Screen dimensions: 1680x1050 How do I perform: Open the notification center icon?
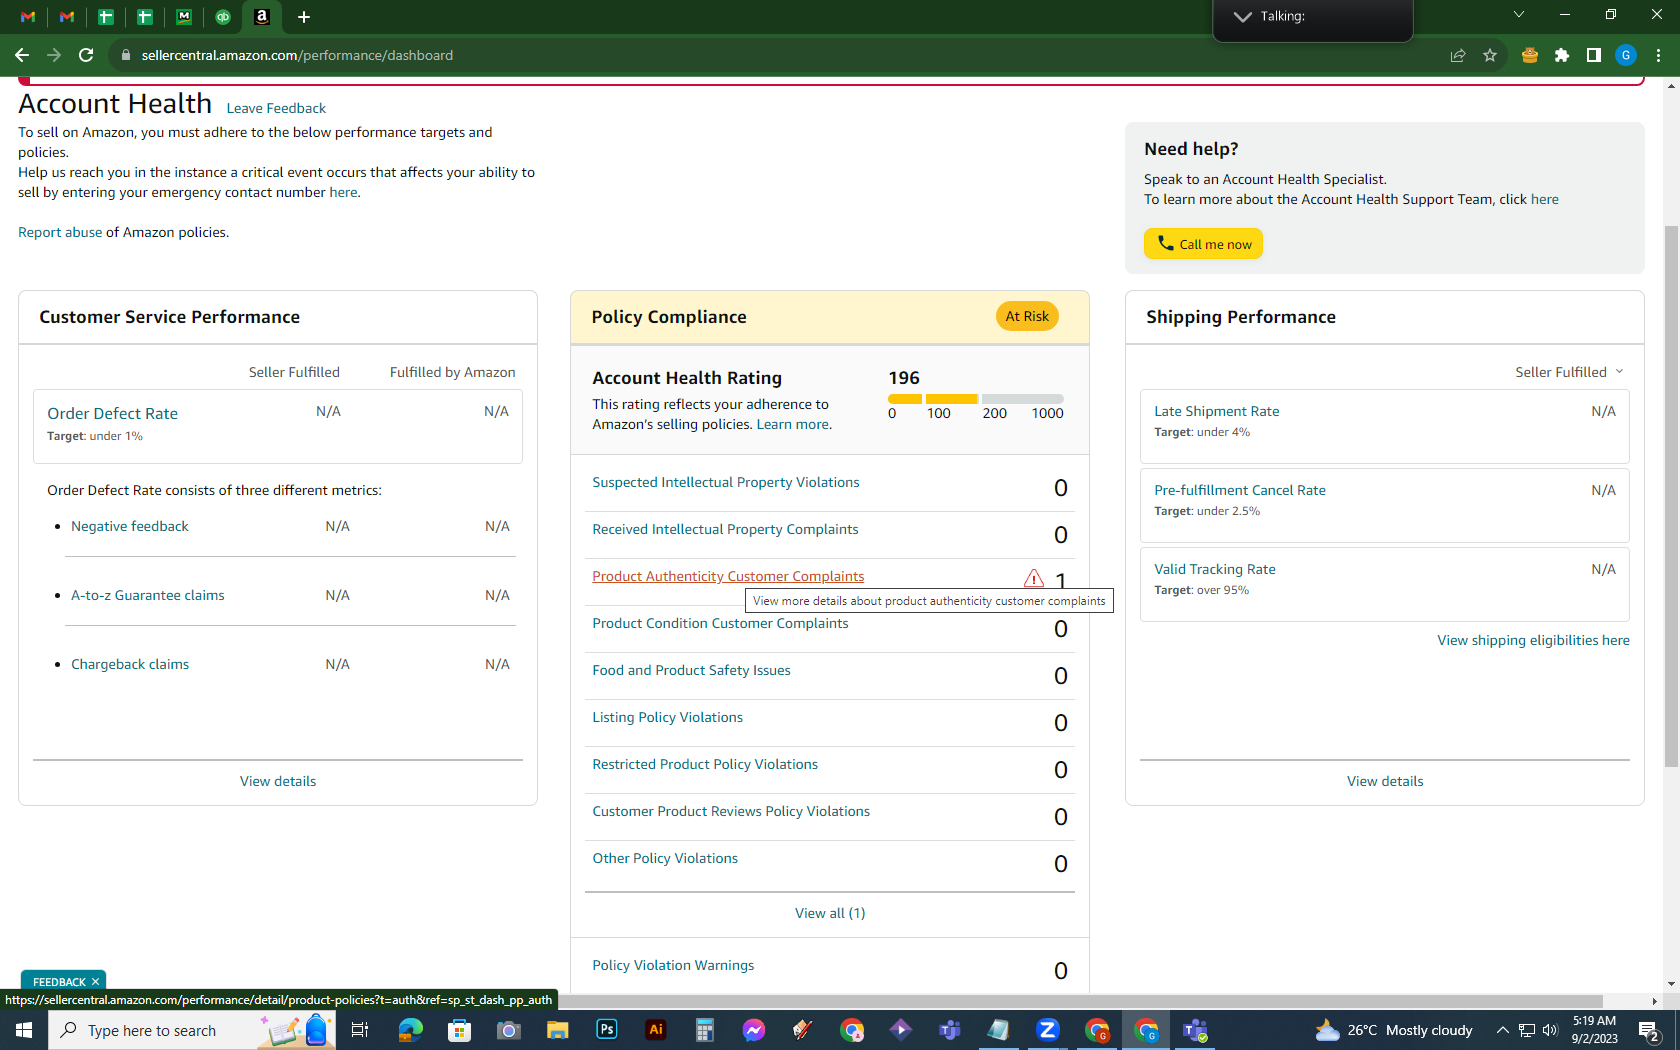click(1649, 1030)
